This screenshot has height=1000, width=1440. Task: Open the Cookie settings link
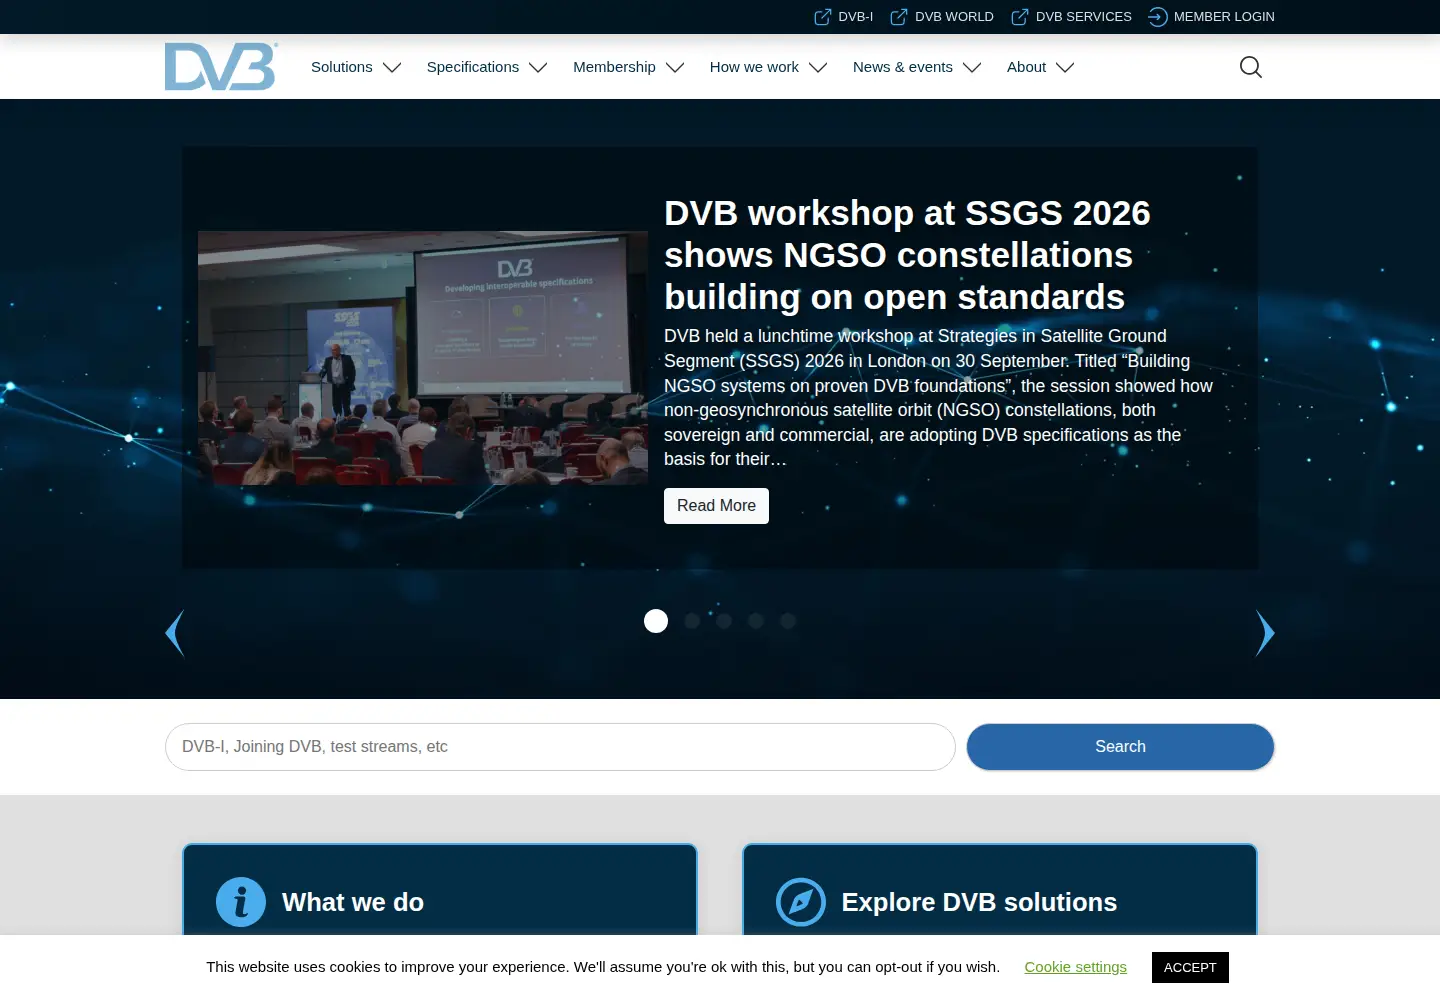[1076, 967]
